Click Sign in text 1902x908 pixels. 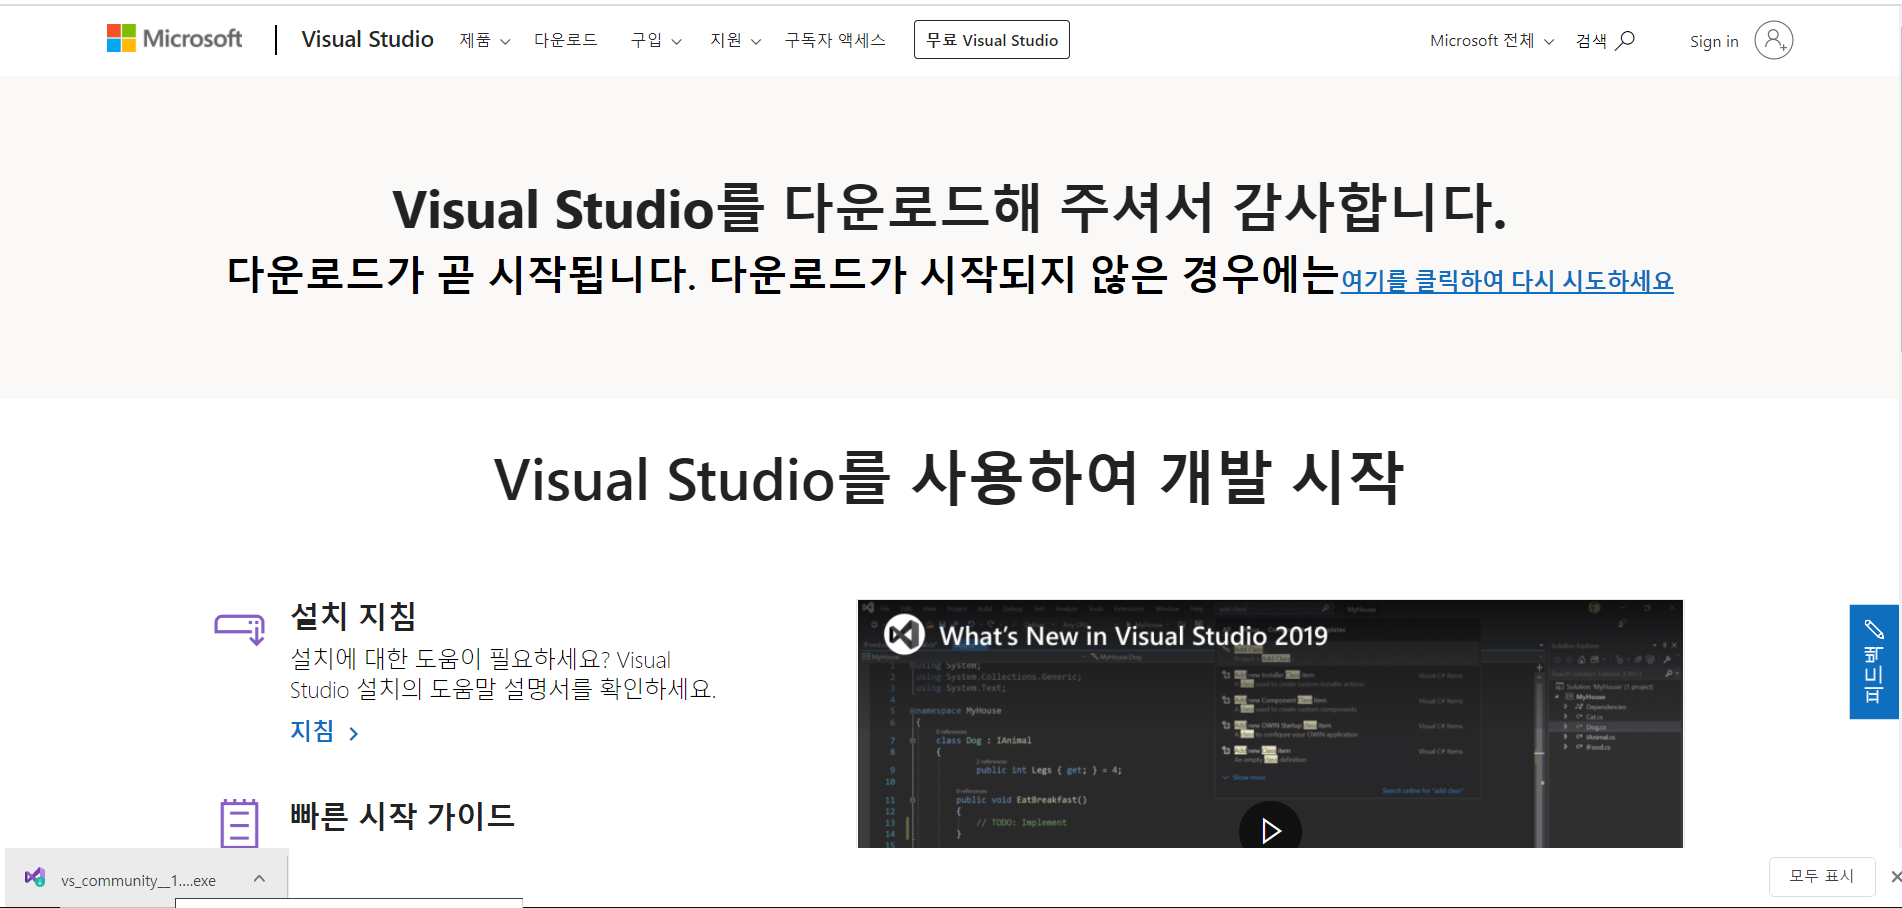pos(1714,41)
